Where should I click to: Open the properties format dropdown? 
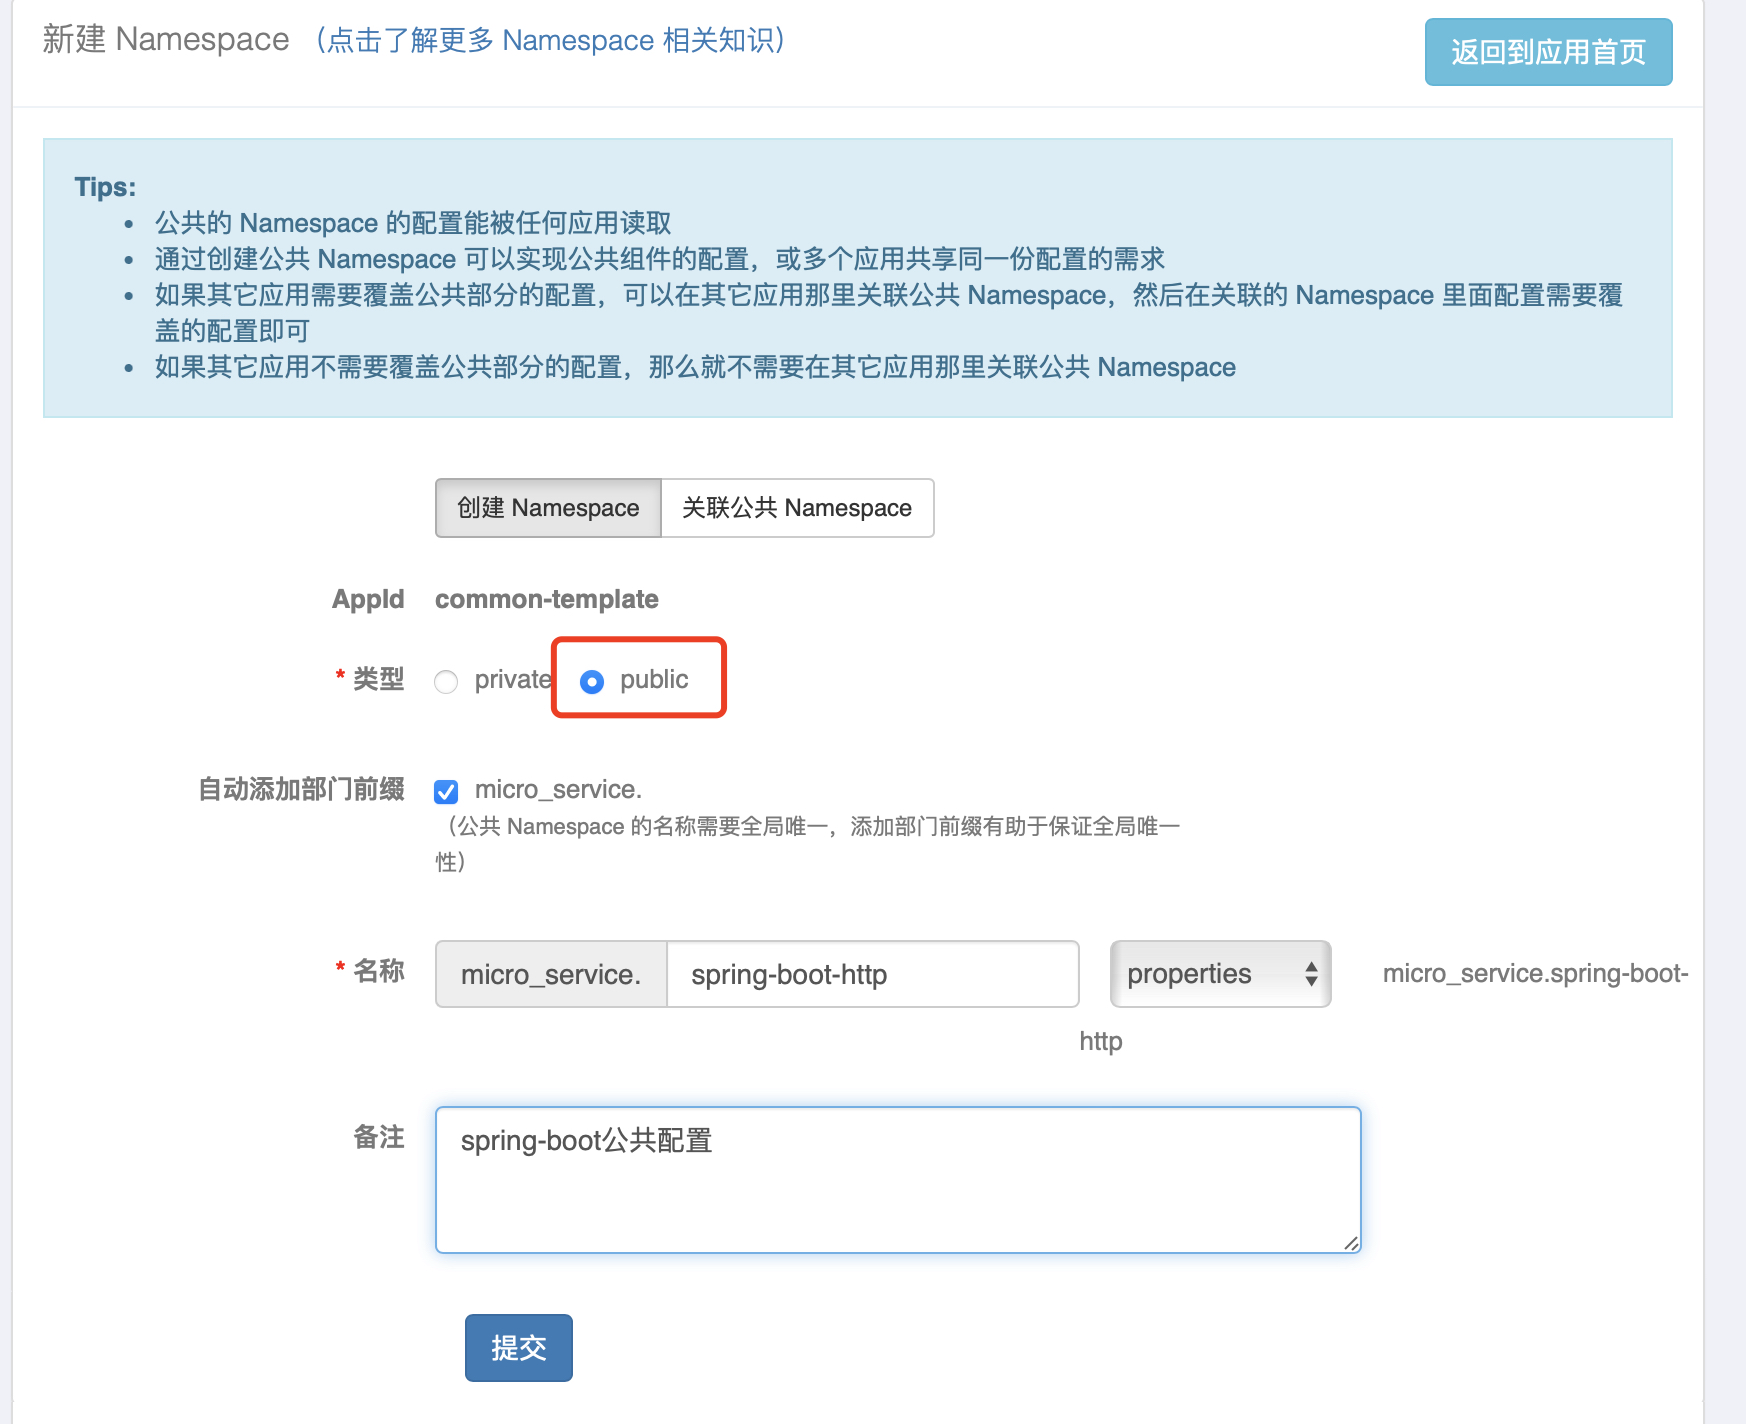[1220, 974]
